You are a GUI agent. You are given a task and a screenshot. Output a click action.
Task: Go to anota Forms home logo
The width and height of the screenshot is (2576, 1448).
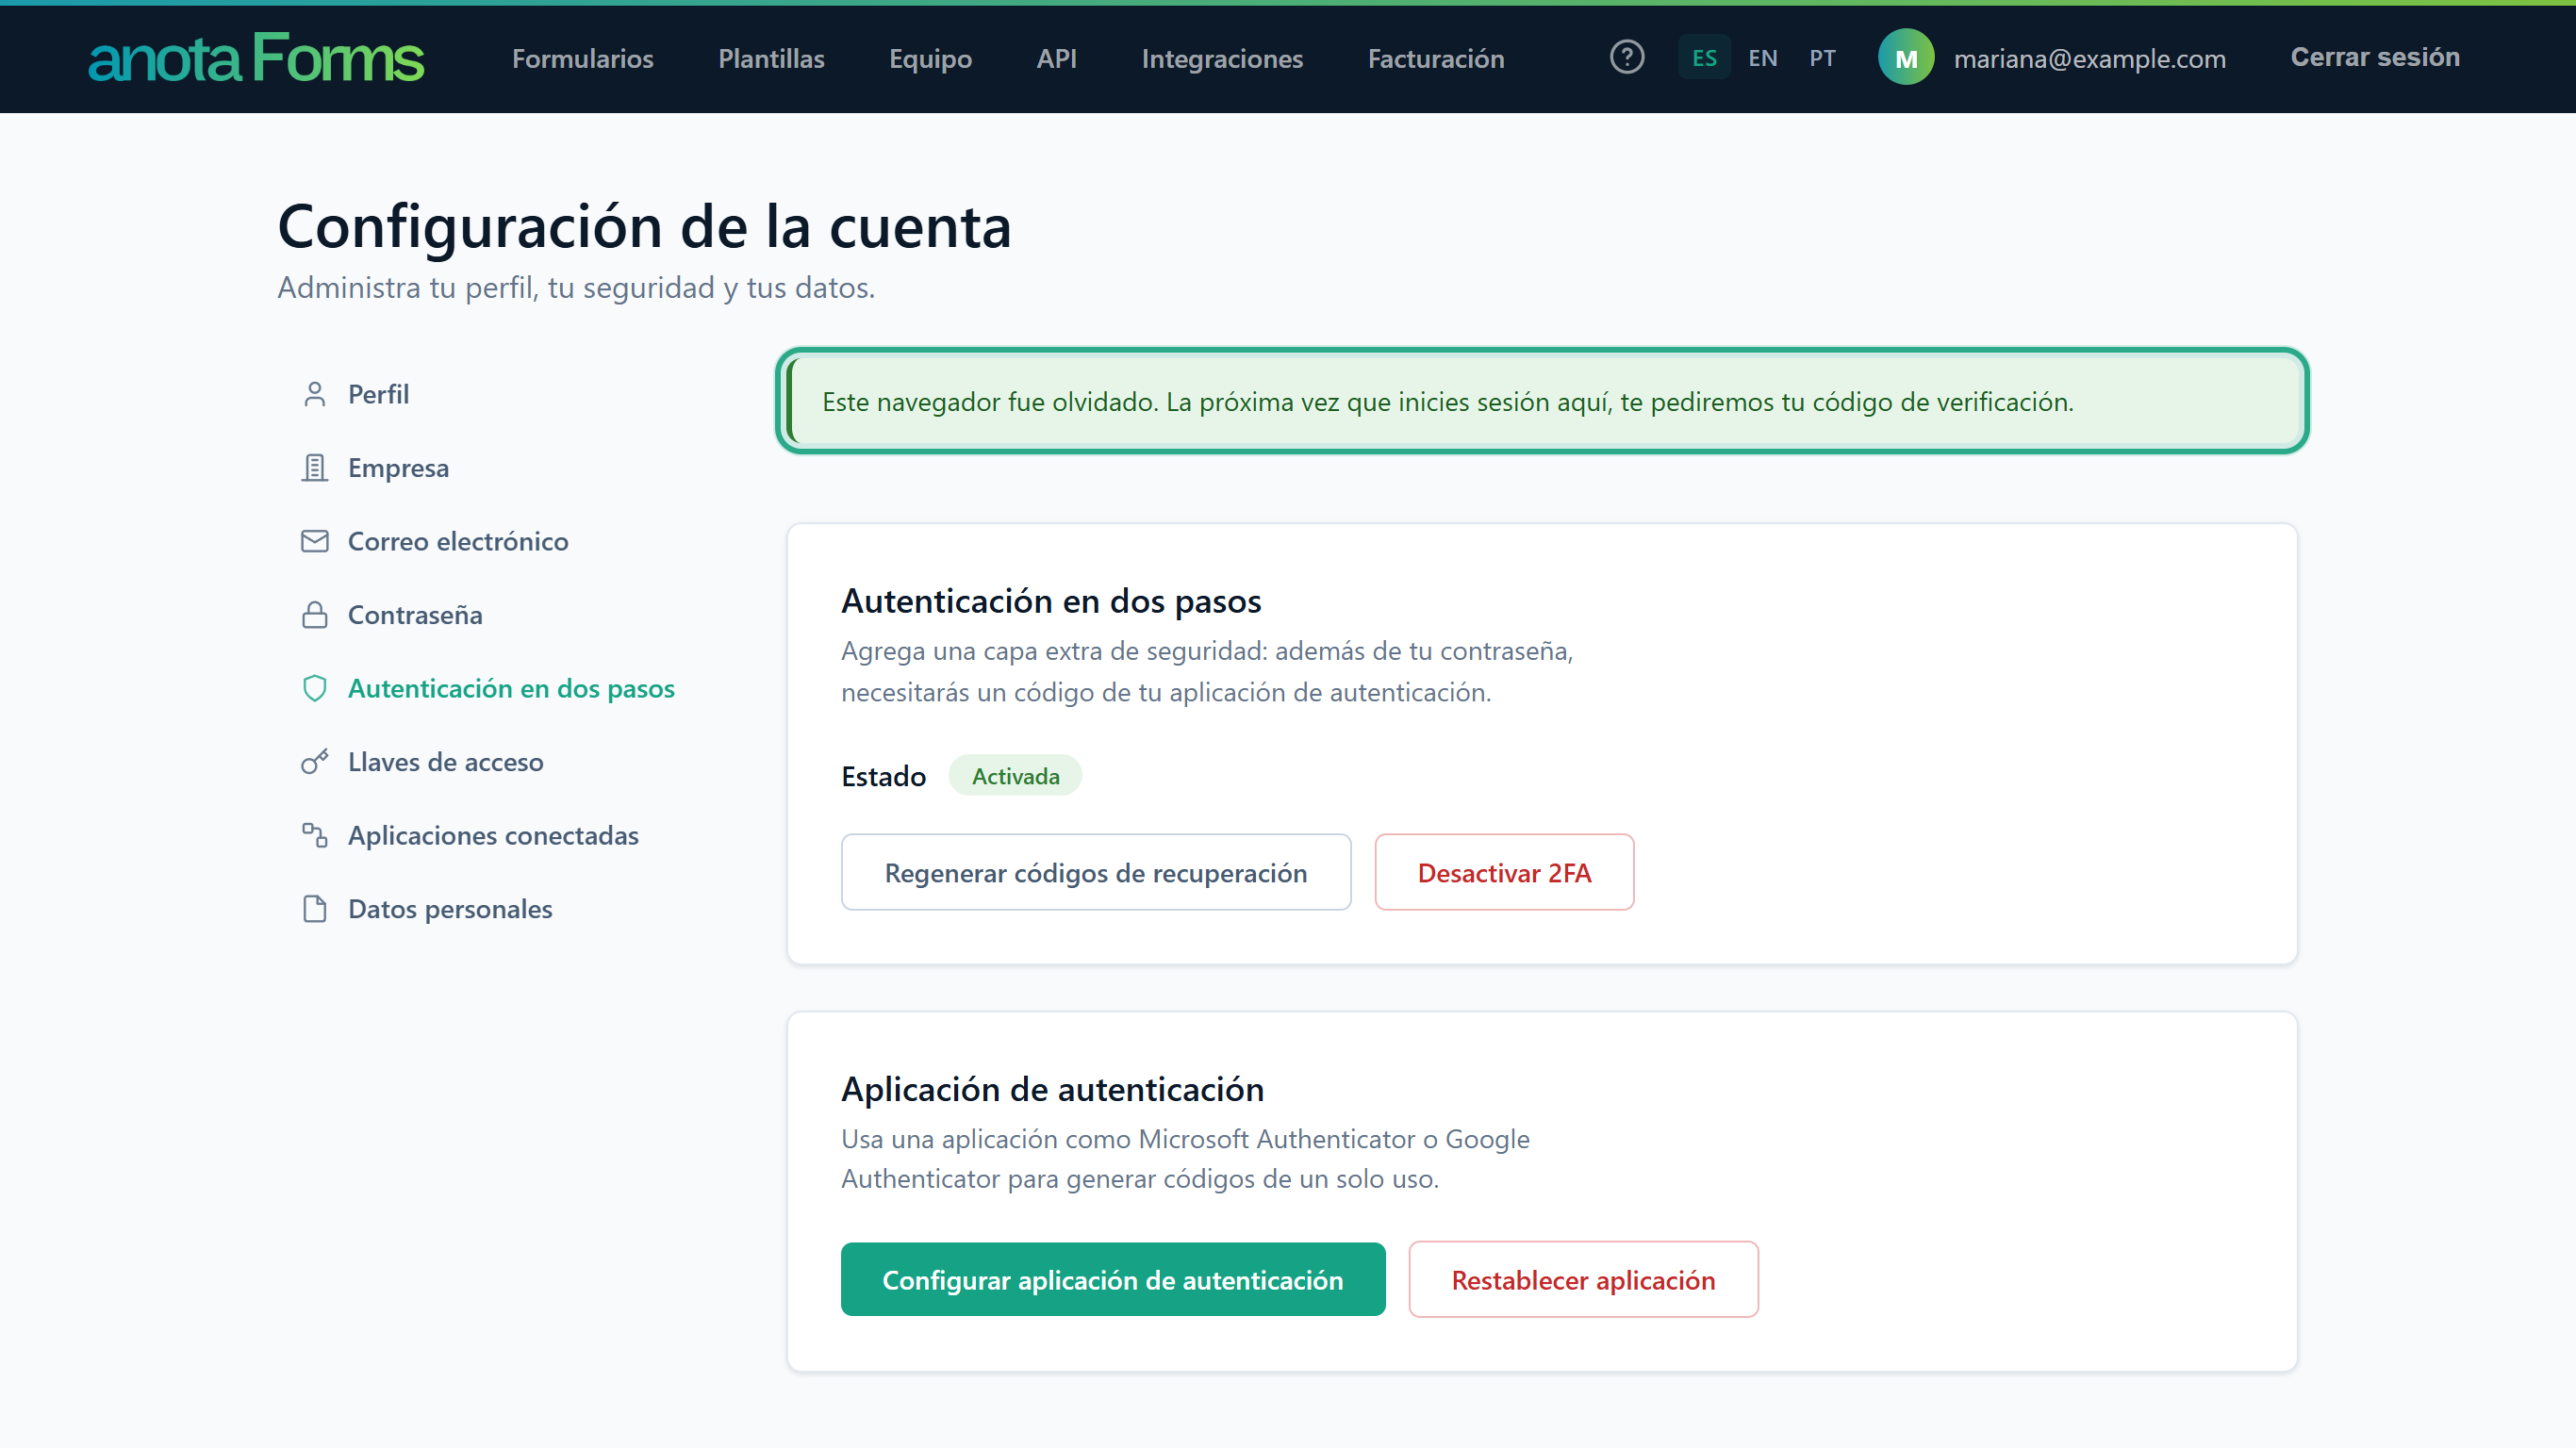(256, 58)
